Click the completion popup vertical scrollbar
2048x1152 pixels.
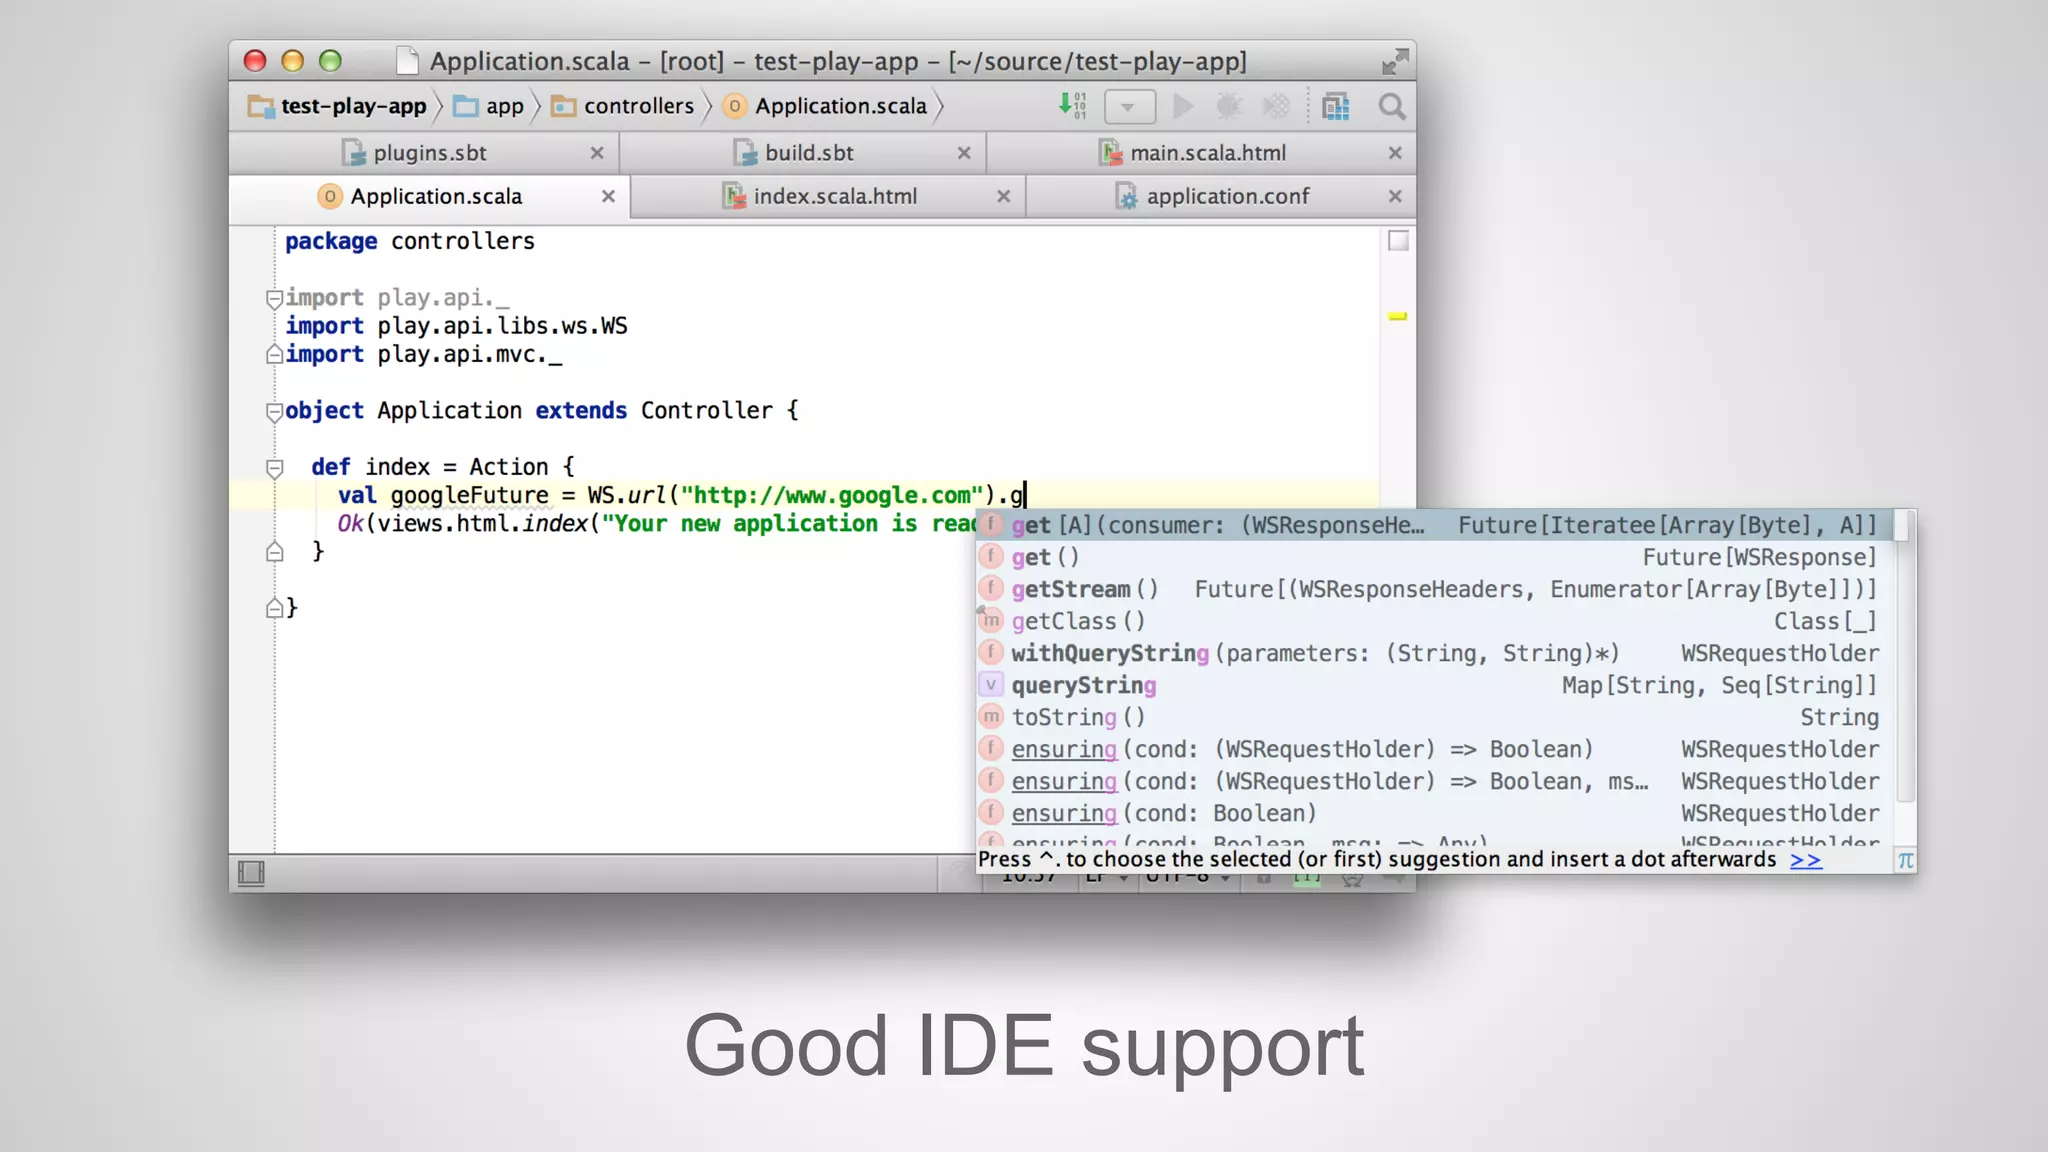click(1904, 660)
